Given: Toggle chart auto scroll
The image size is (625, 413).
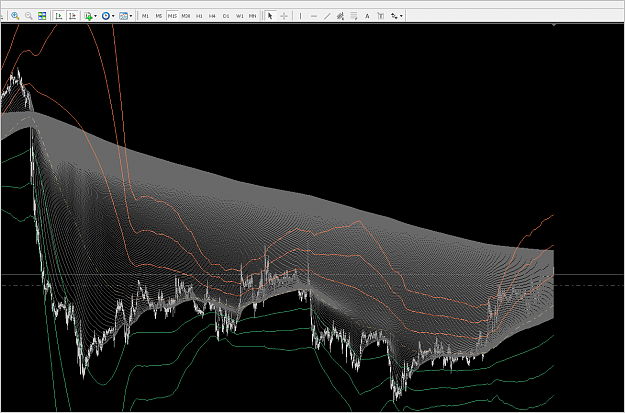Looking at the screenshot, I should 59,16.
